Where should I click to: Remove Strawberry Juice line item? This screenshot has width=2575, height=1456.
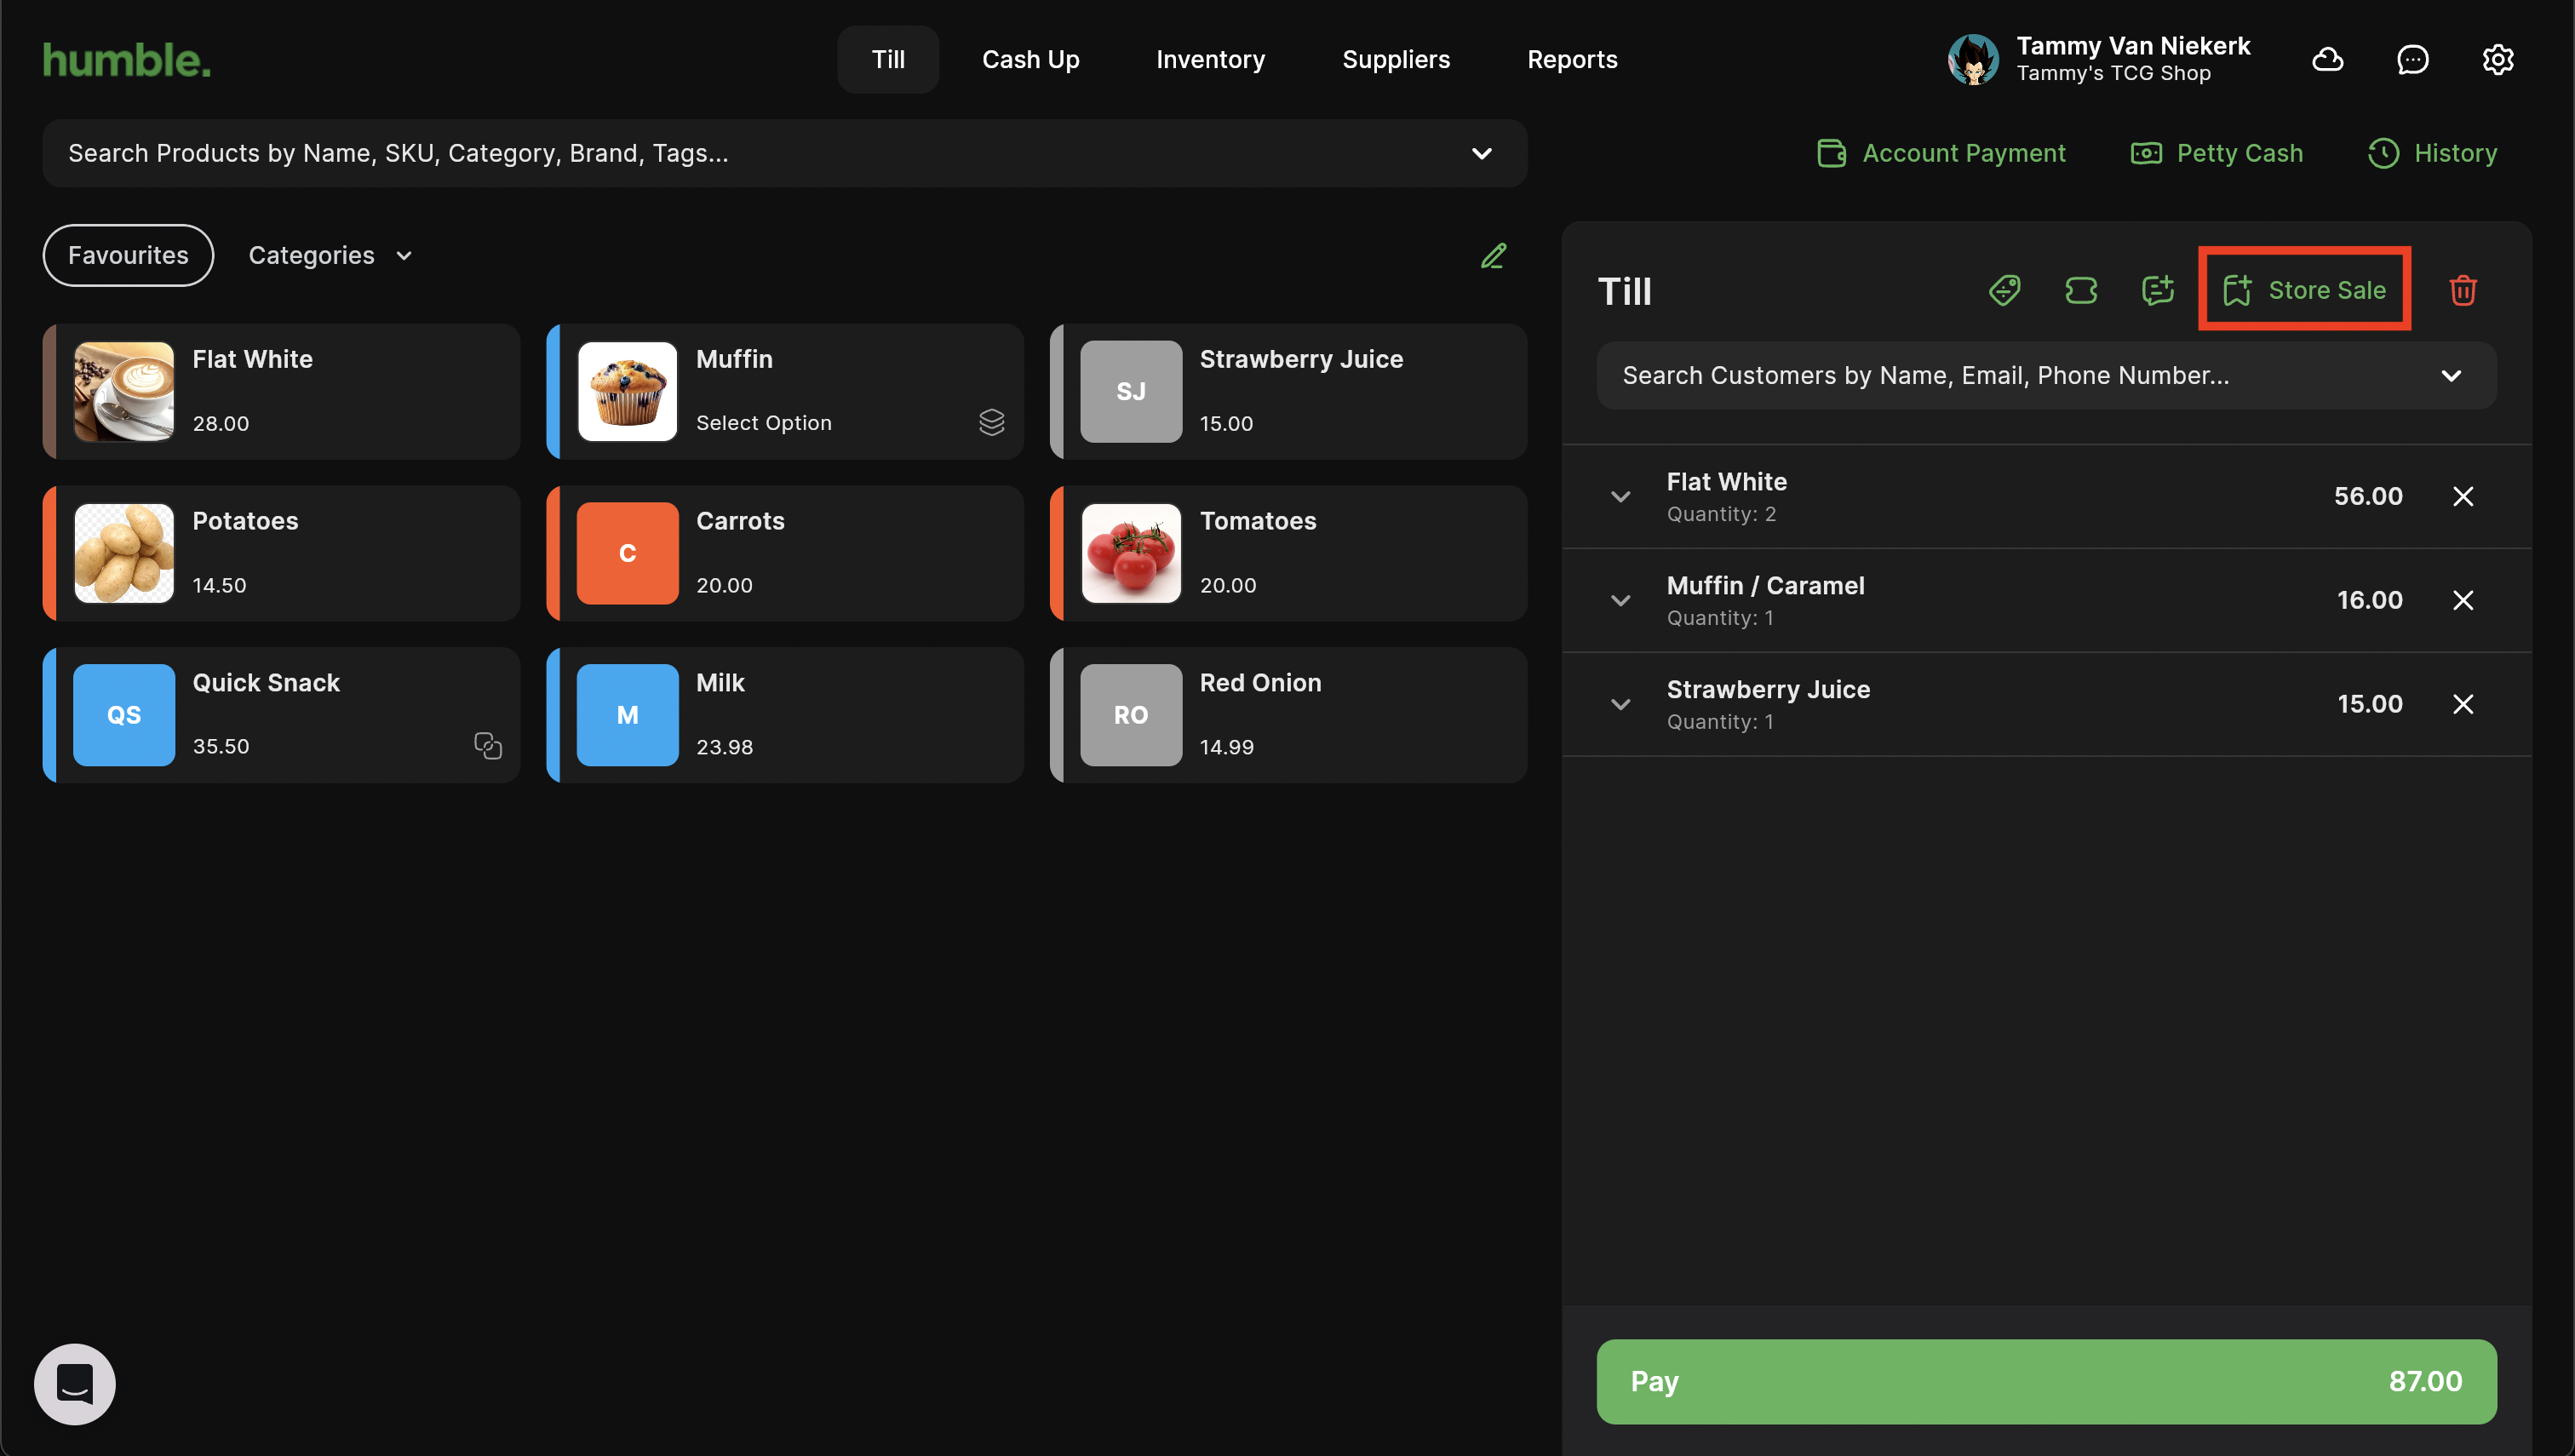pos(2462,704)
